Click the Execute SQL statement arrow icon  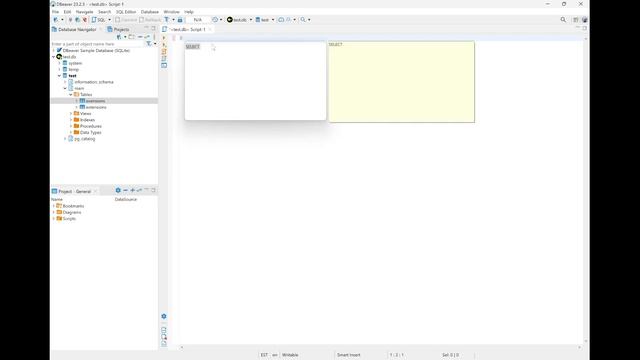164,38
